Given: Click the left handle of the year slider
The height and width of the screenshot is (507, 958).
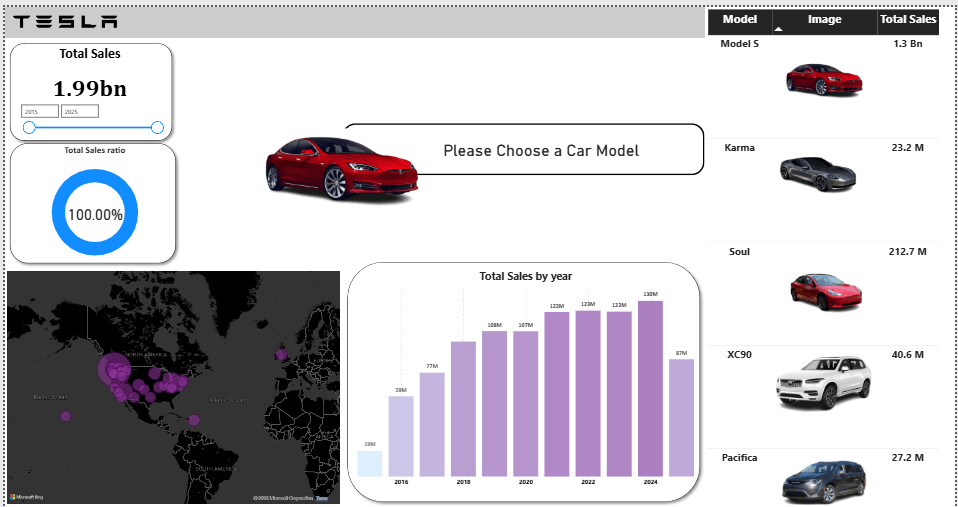Looking at the screenshot, I should click(x=29, y=128).
